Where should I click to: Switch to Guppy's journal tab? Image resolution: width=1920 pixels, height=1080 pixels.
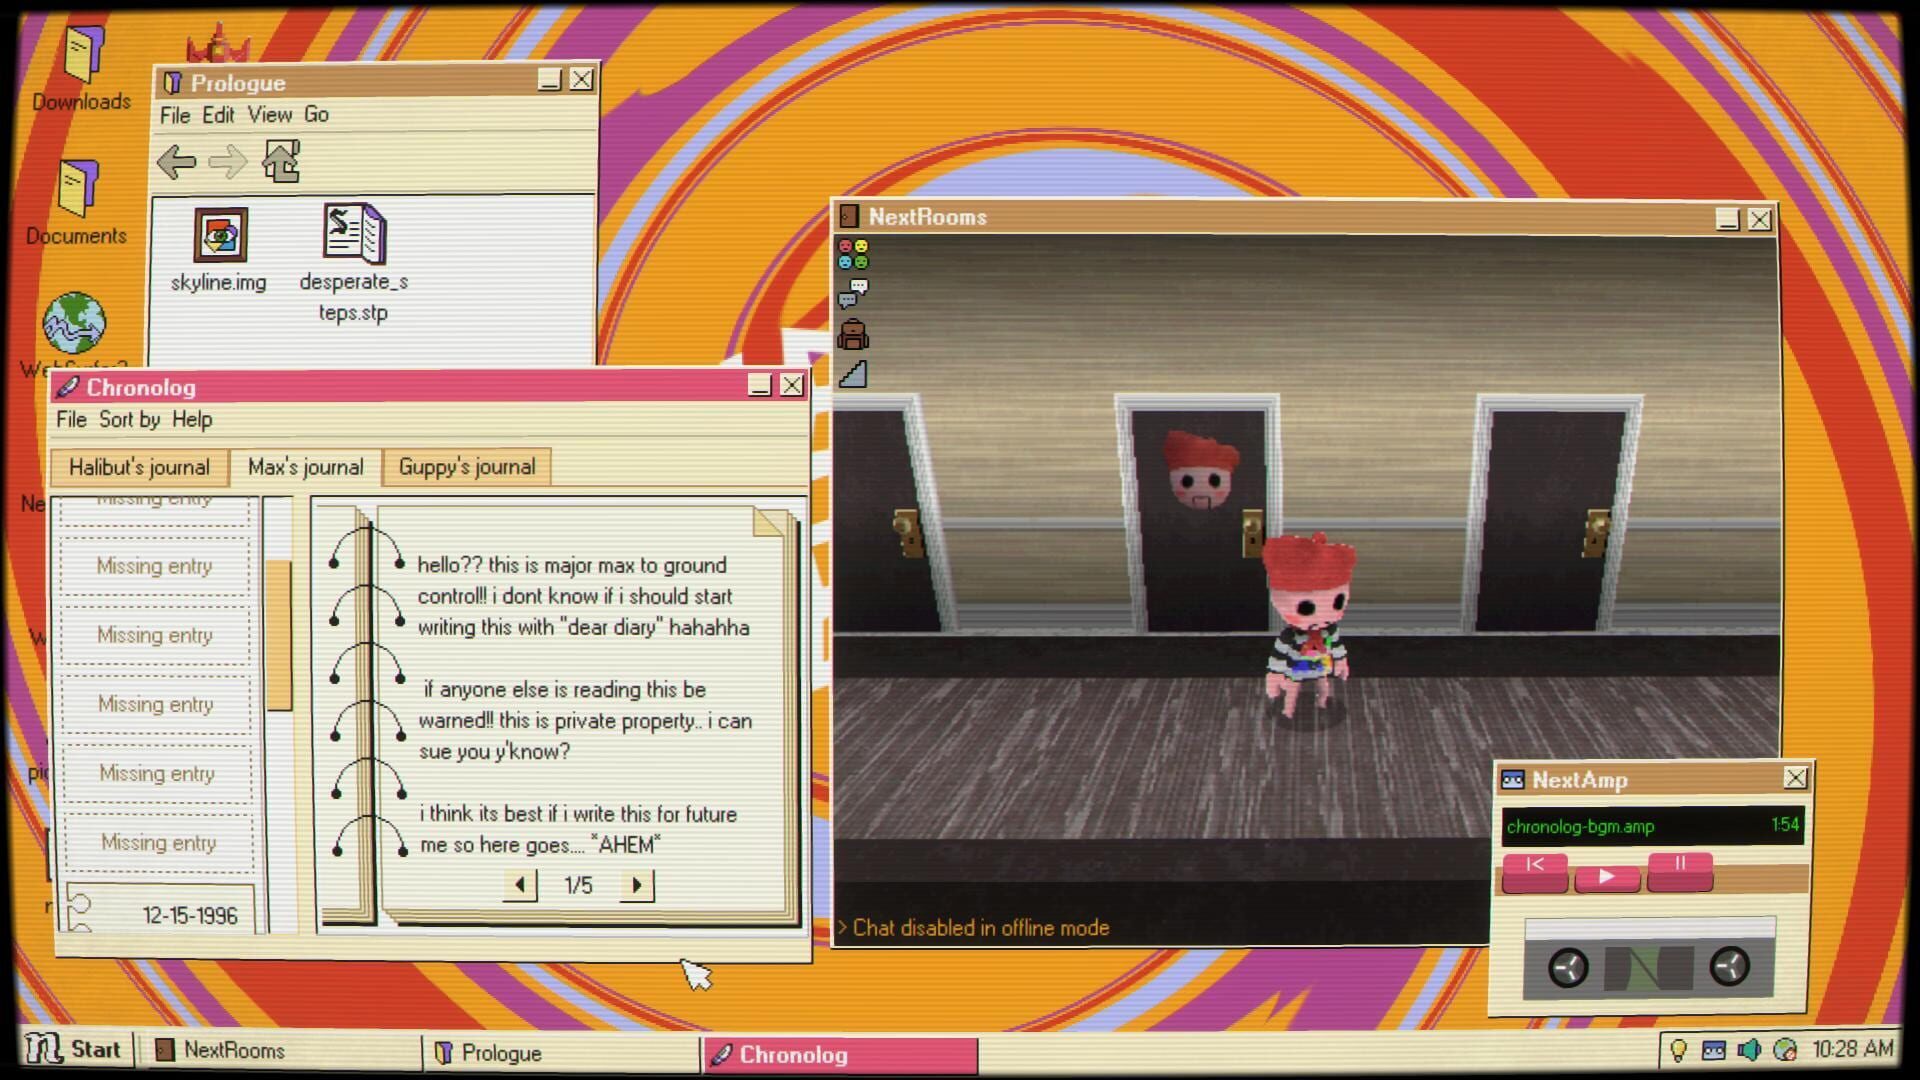click(x=466, y=466)
